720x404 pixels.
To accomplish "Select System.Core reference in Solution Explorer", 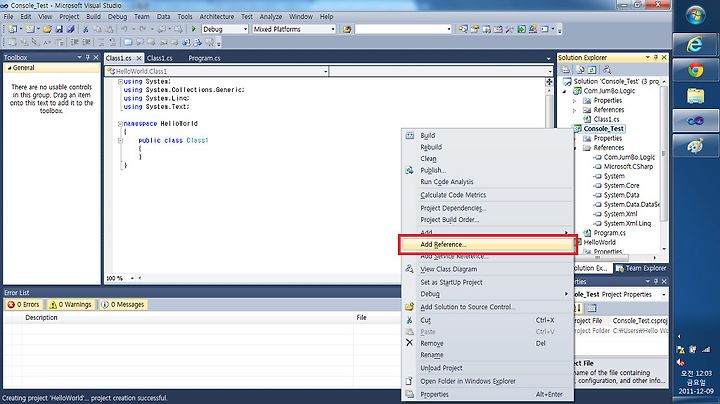I will 621,186.
